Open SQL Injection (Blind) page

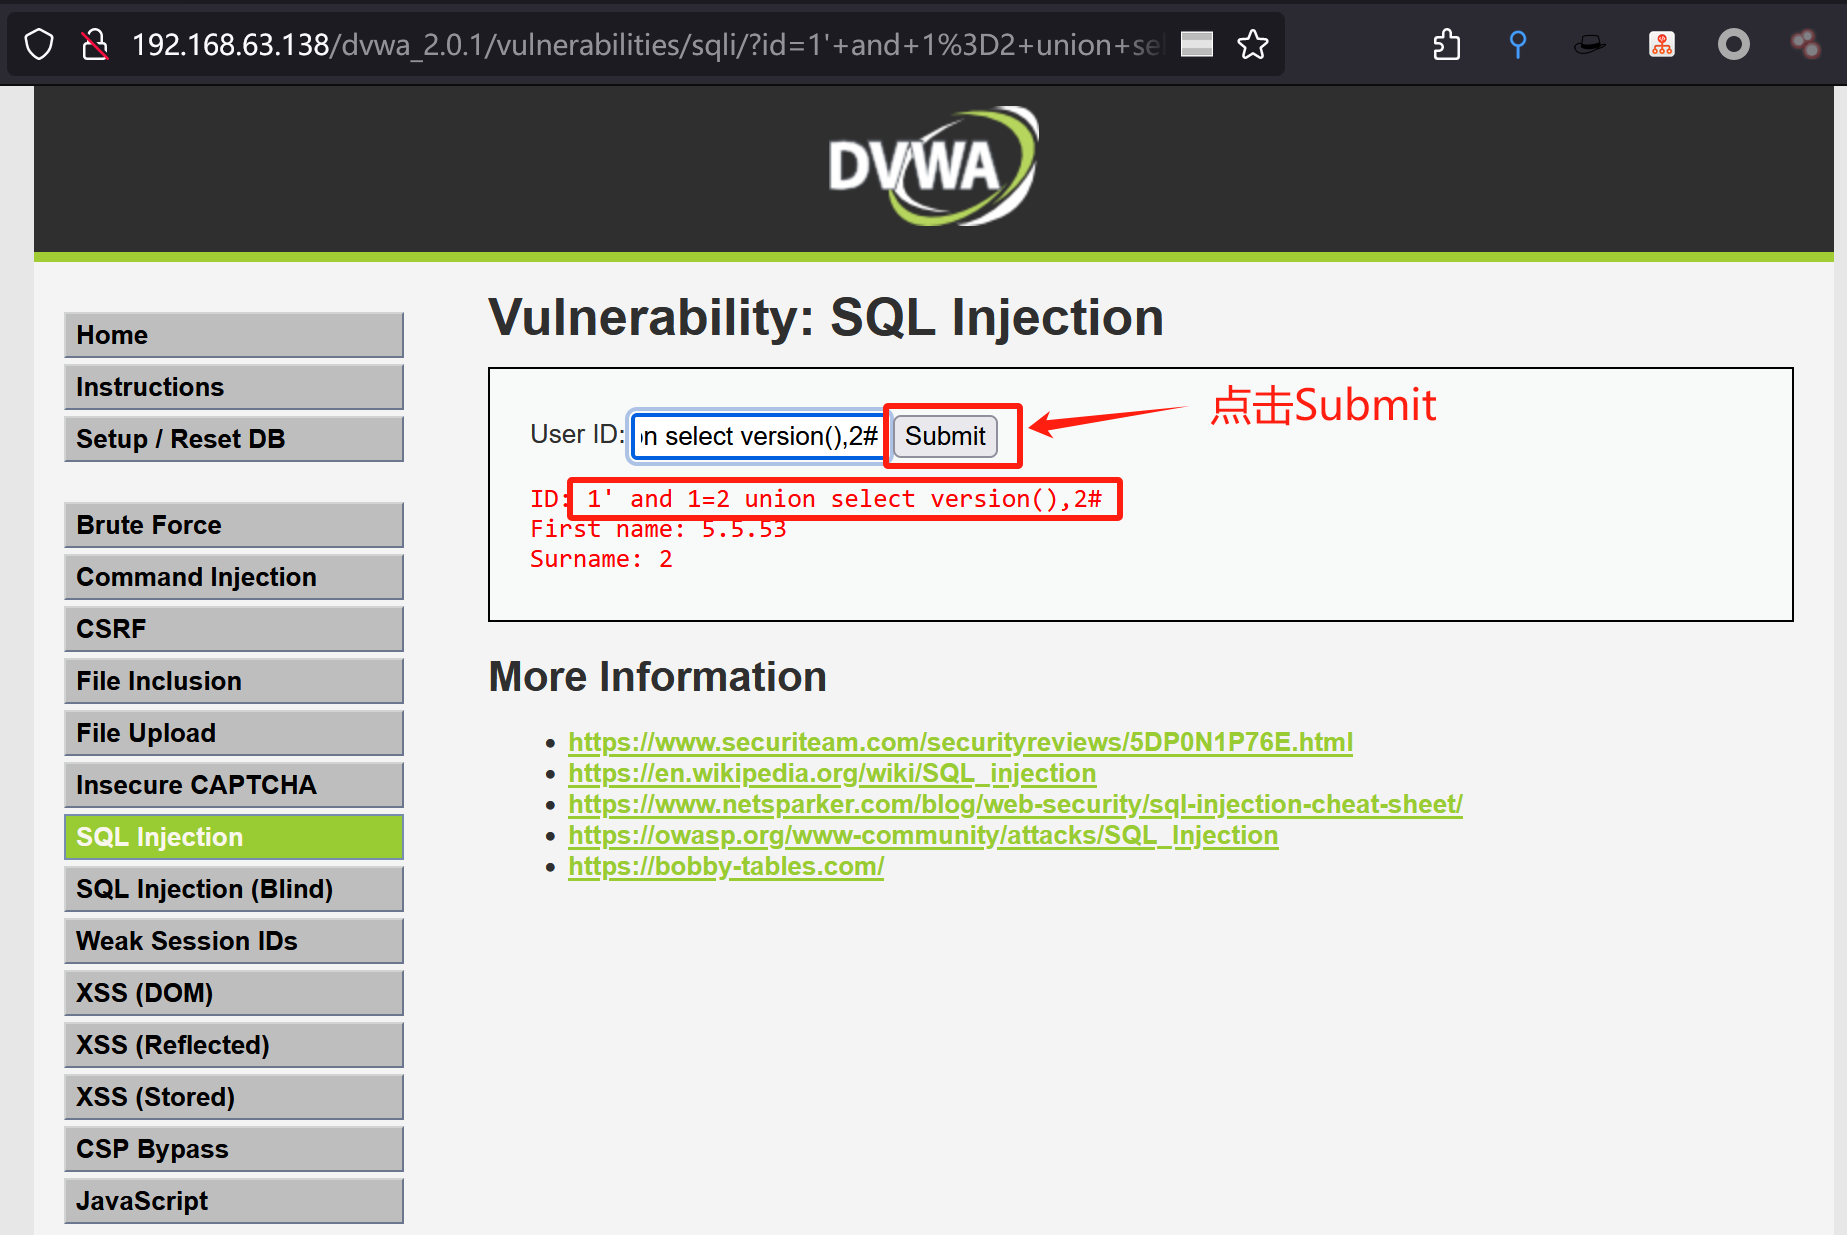tap(234, 889)
